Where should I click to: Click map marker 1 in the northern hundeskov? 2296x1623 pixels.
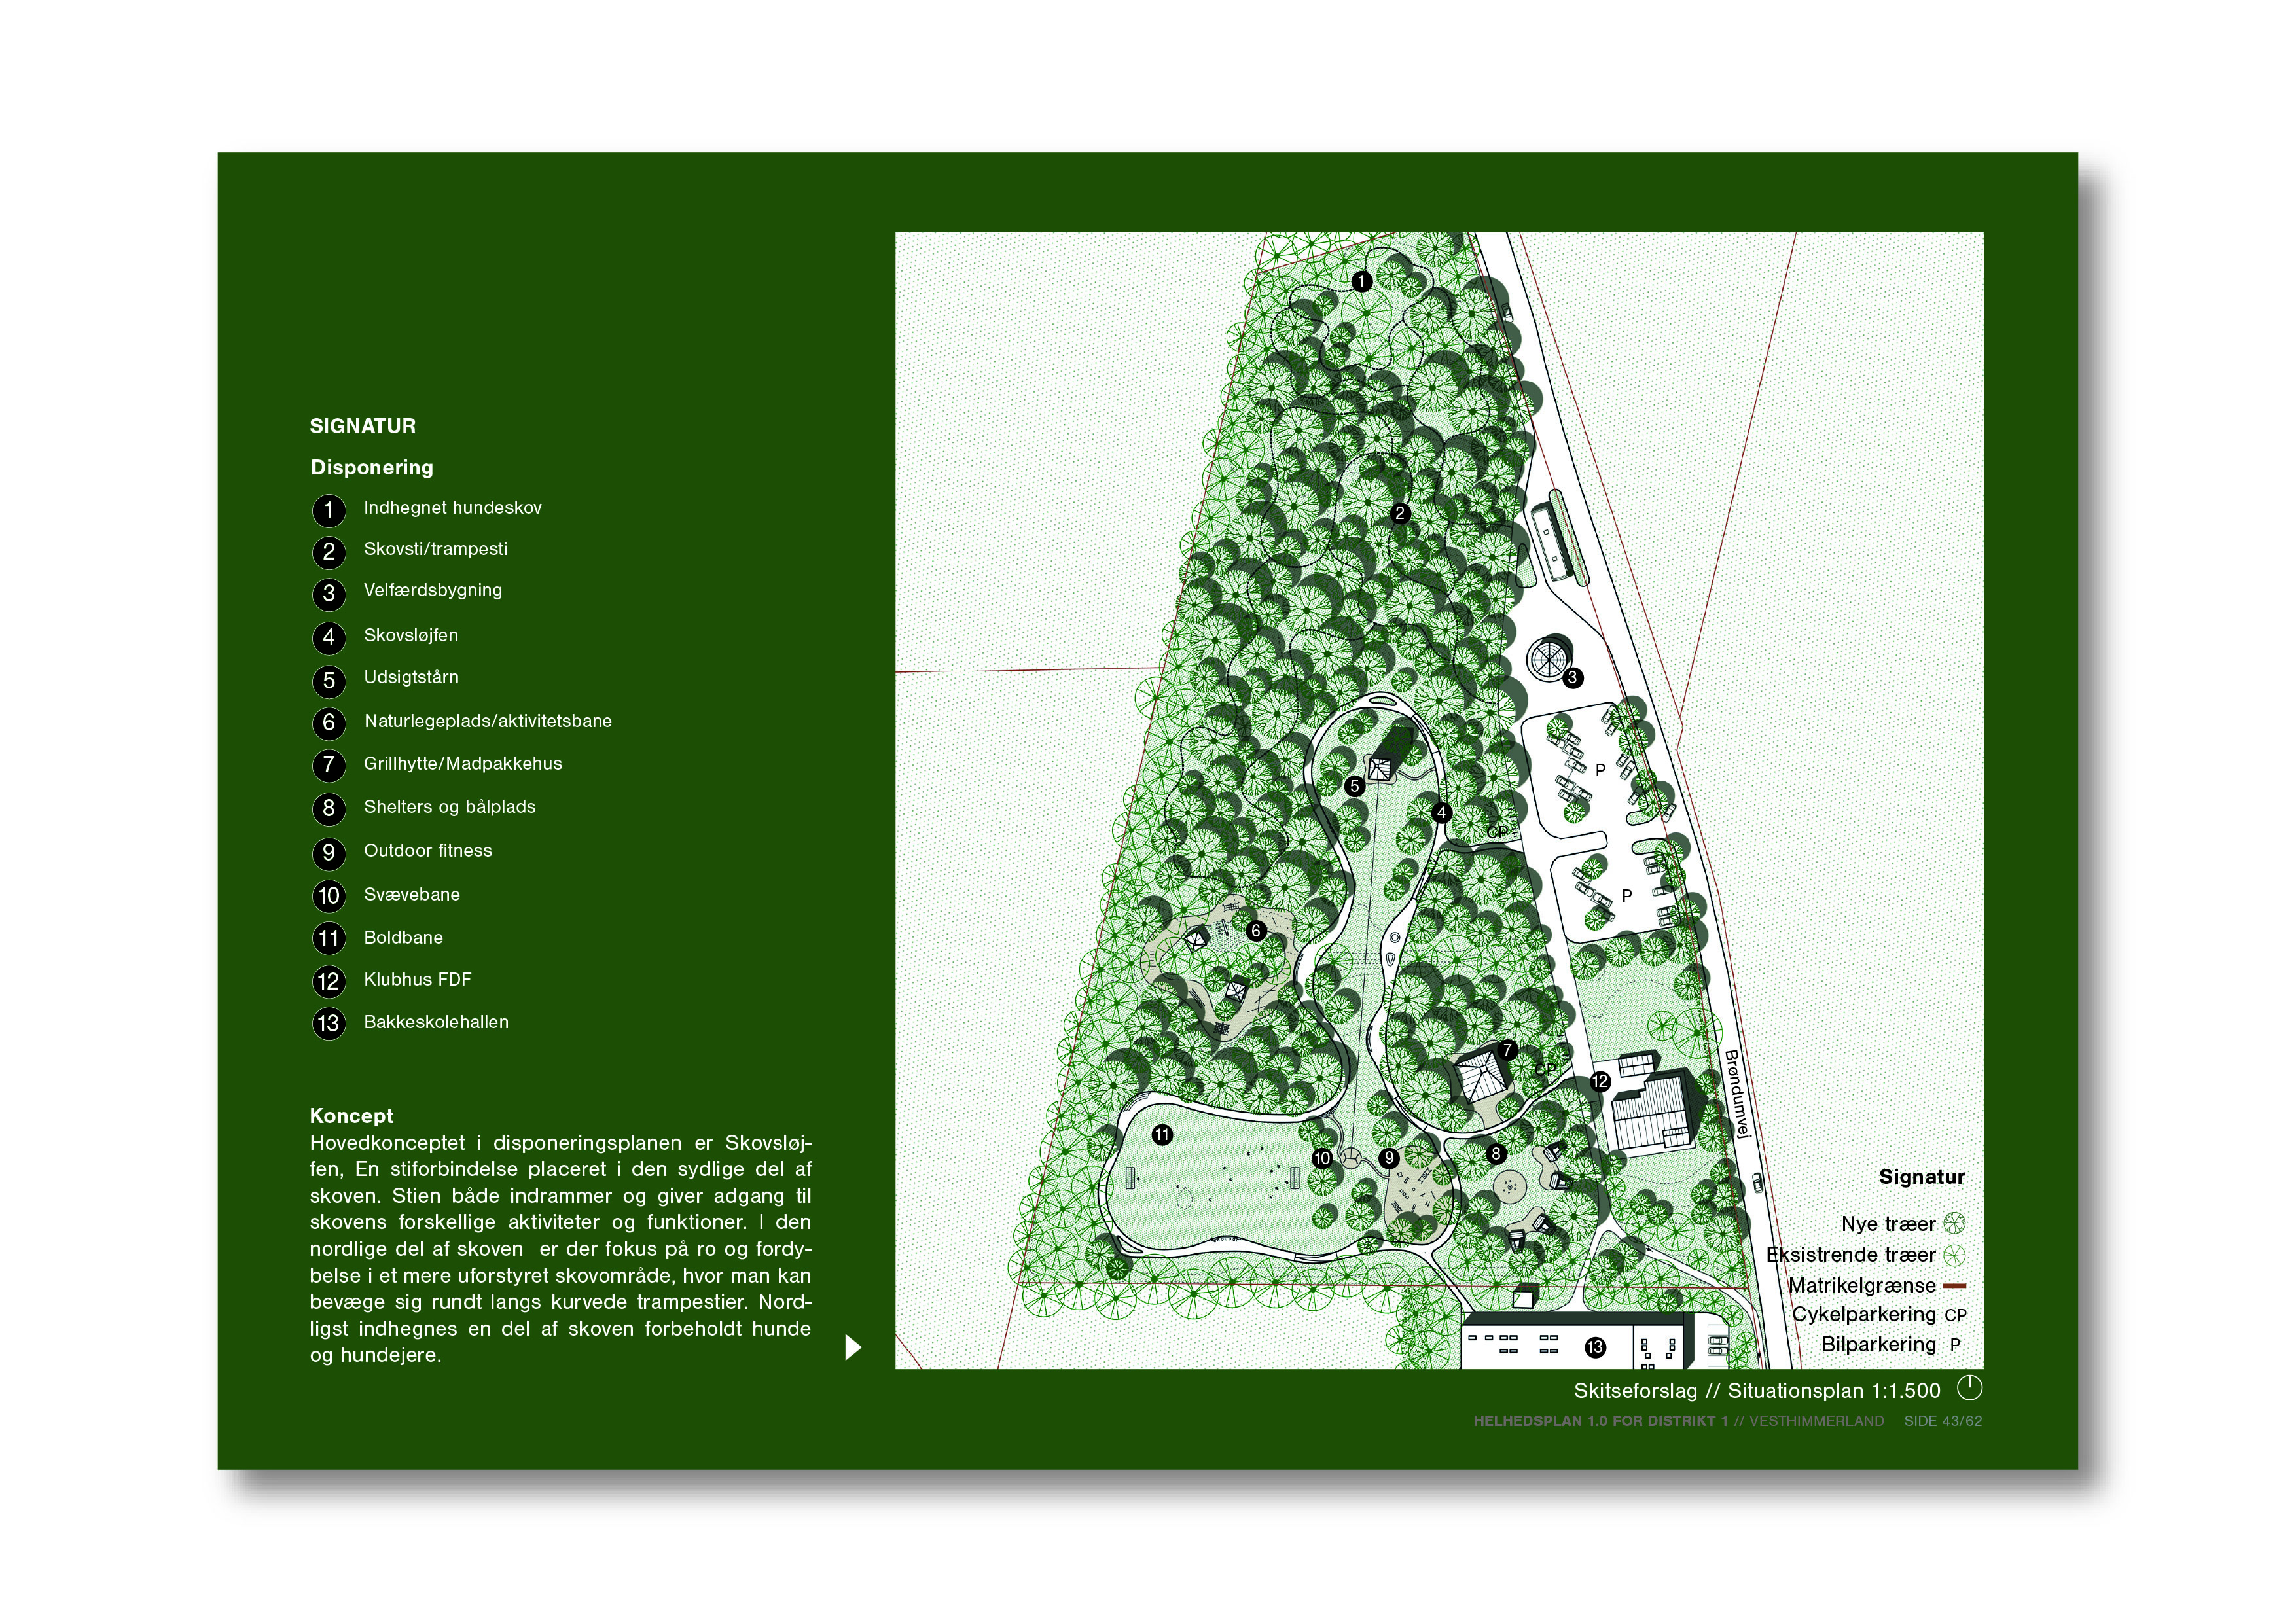click(1361, 282)
